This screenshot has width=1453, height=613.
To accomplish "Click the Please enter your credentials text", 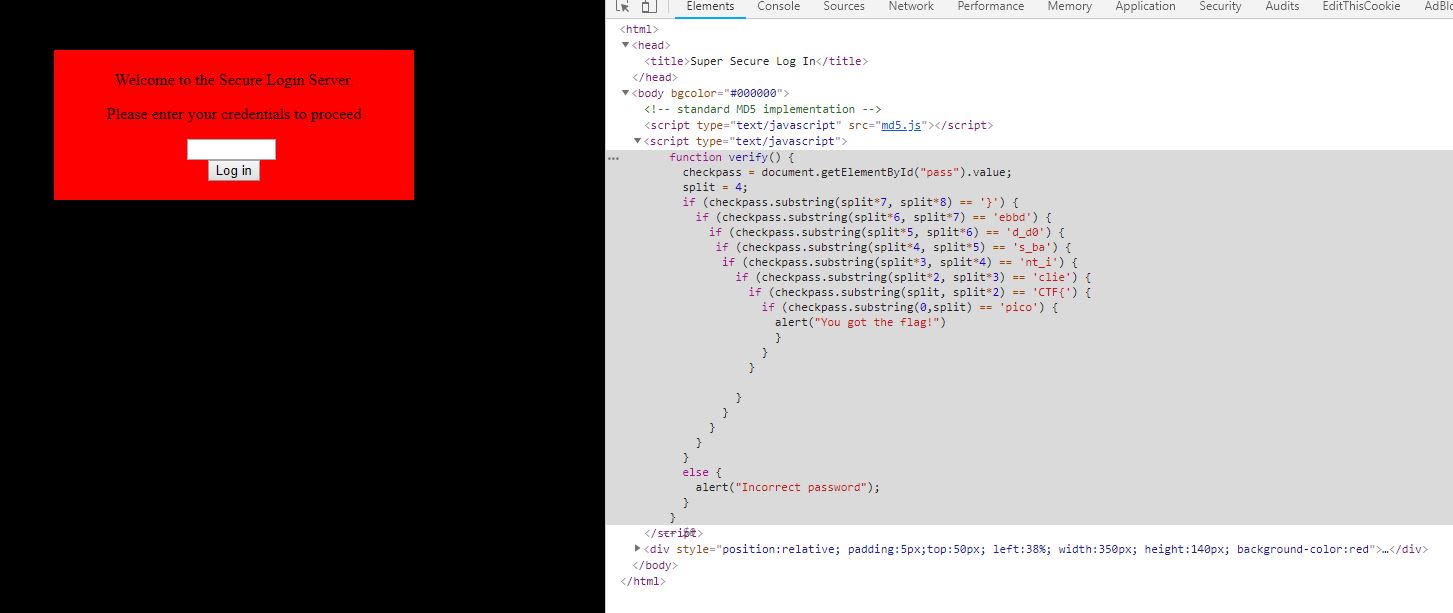I will 234,114.
